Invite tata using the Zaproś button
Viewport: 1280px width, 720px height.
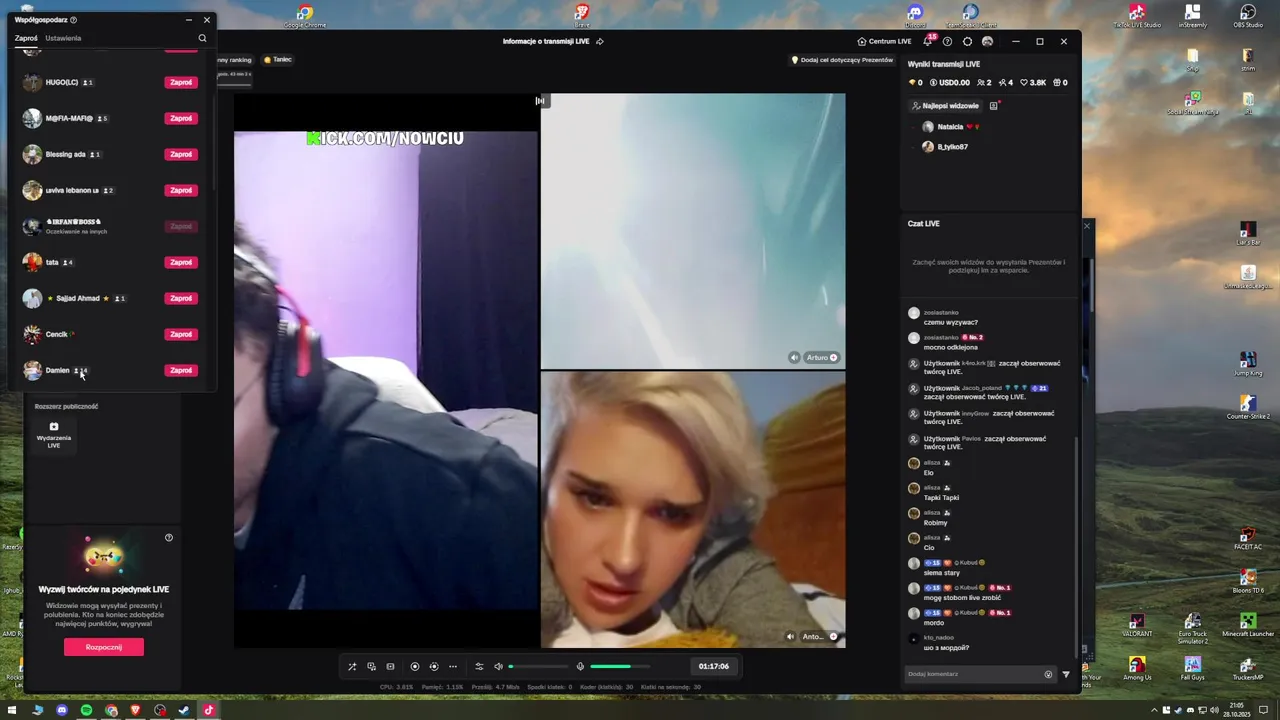181,262
